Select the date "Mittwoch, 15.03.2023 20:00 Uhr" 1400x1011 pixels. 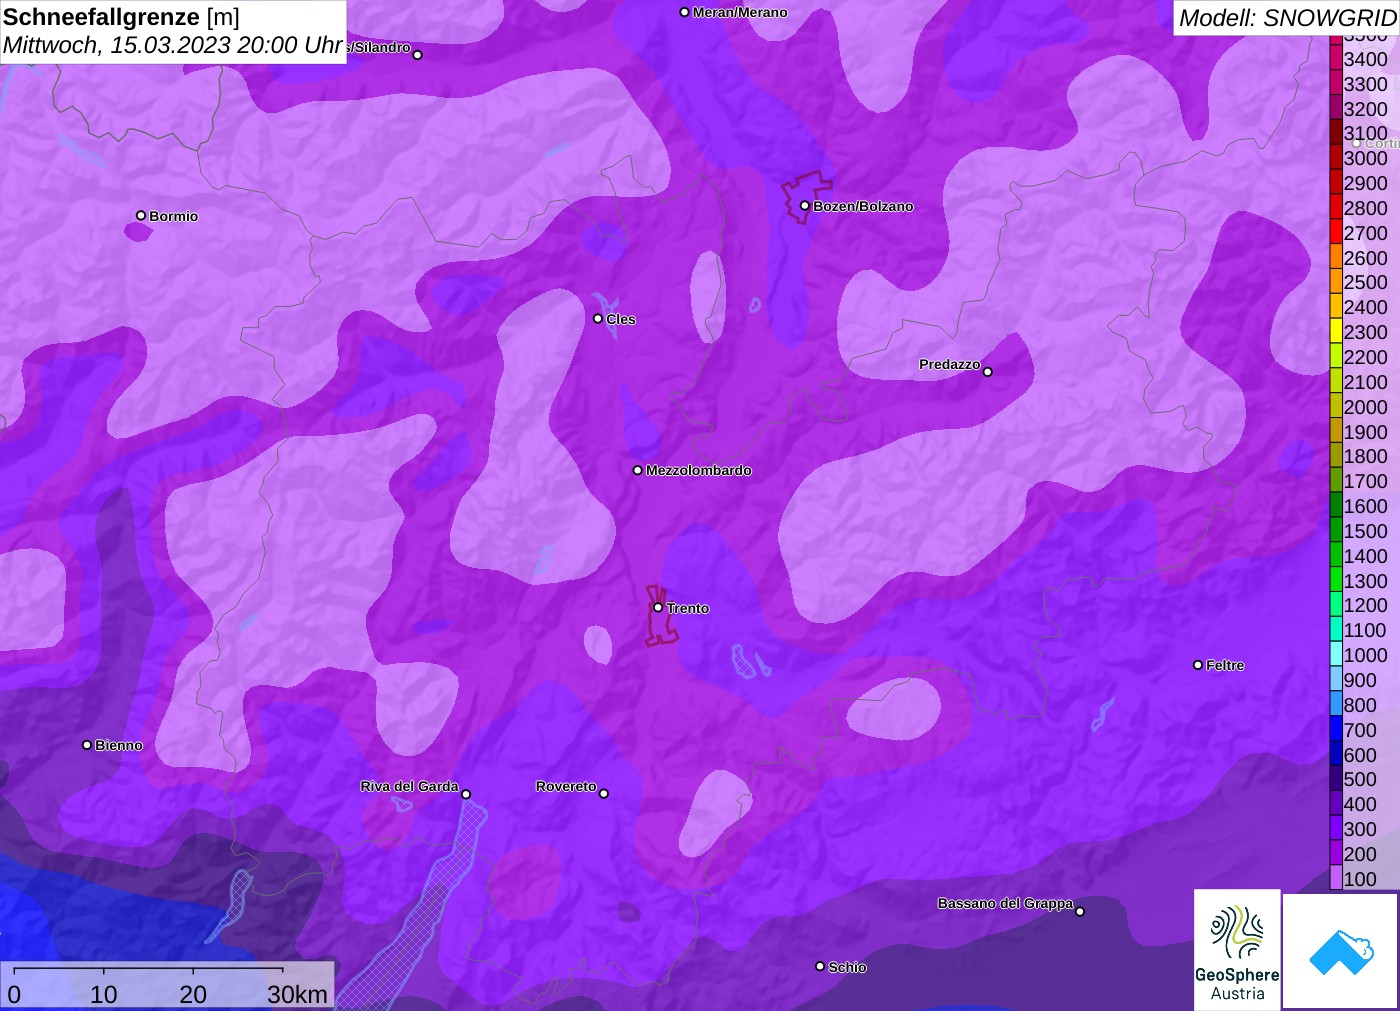(173, 45)
